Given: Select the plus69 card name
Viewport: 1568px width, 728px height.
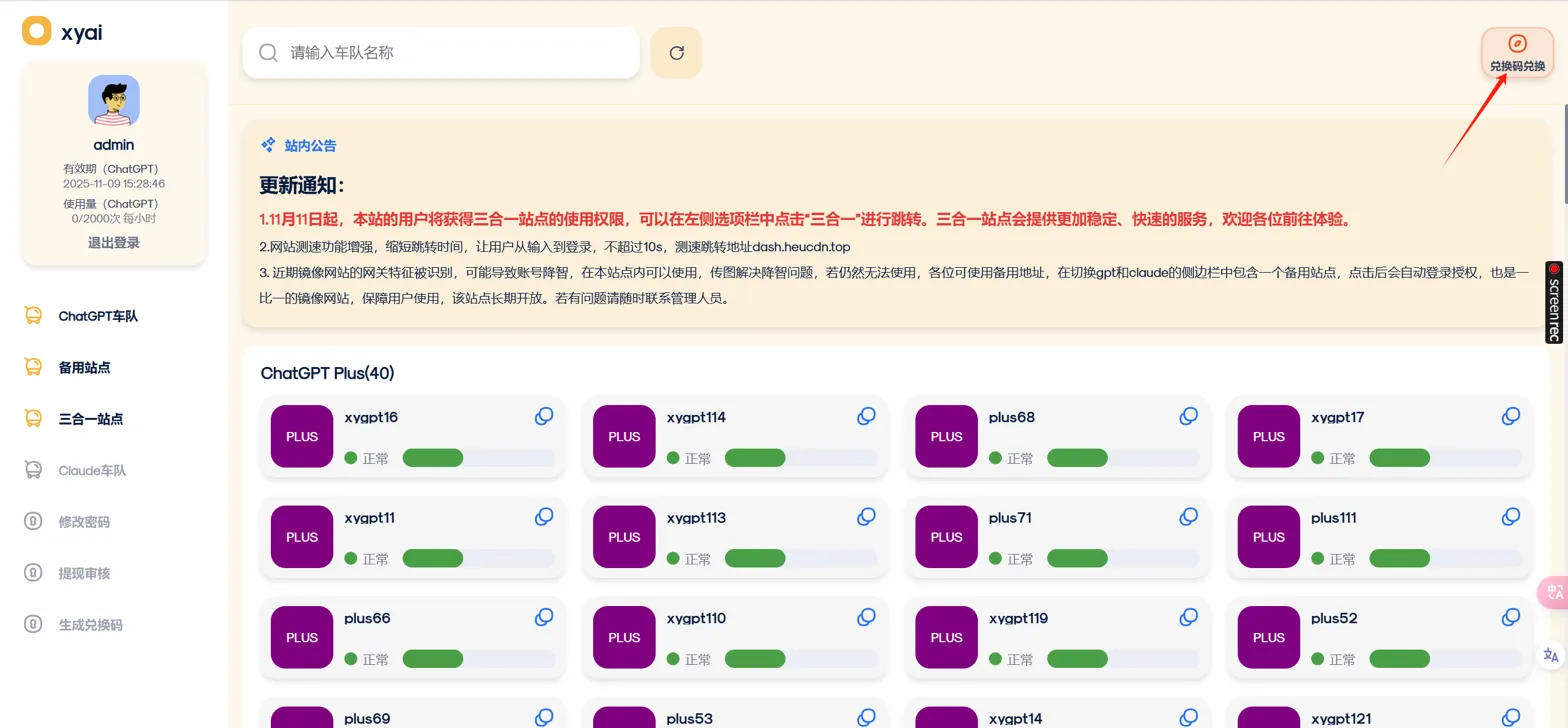Looking at the screenshot, I should tap(367, 718).
